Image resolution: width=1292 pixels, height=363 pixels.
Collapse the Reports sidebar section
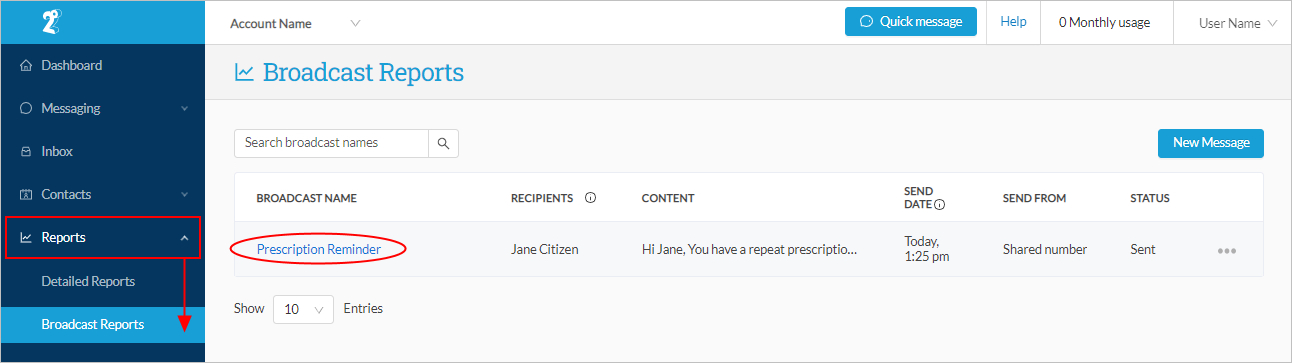102,238
